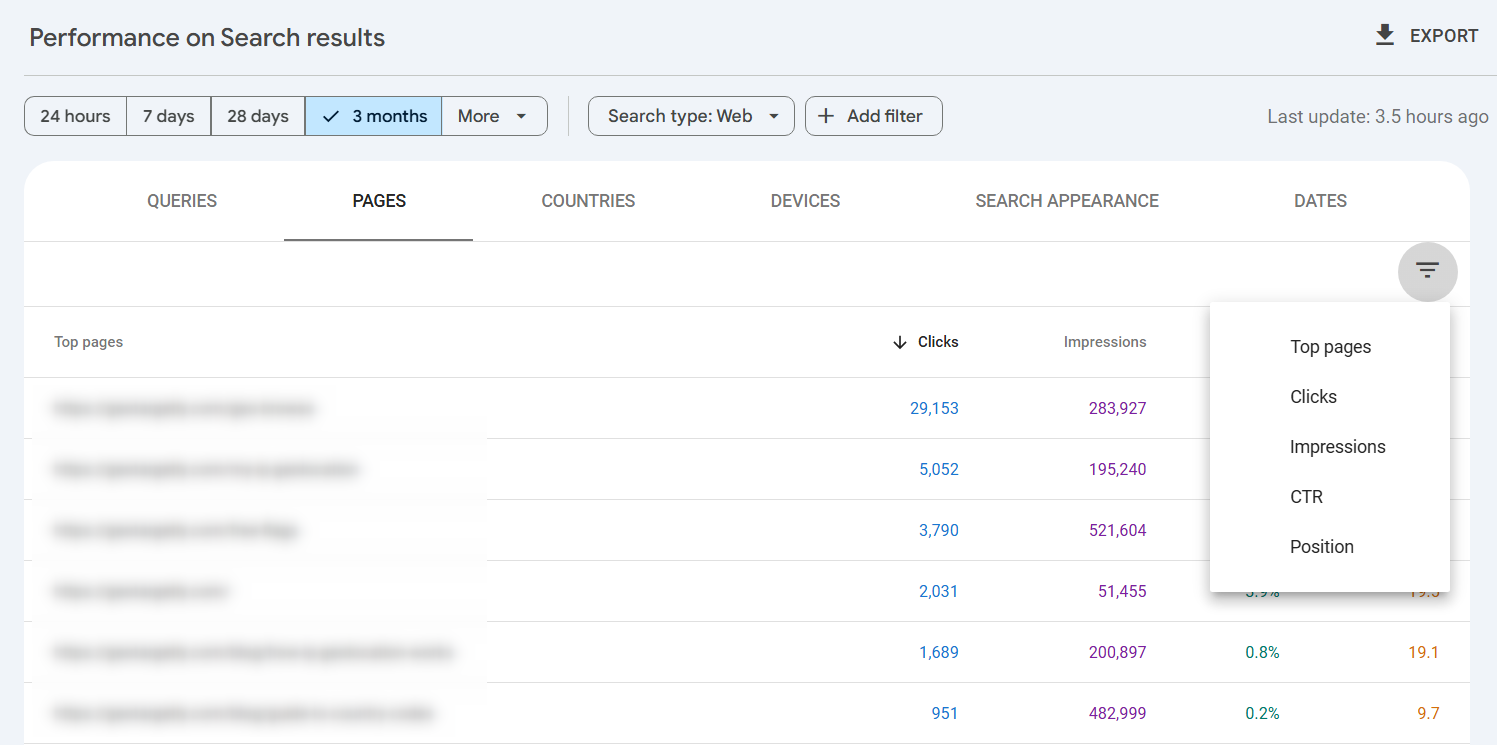
Task: Switch to the Pages tab
Action: click(x=379, y=201)
